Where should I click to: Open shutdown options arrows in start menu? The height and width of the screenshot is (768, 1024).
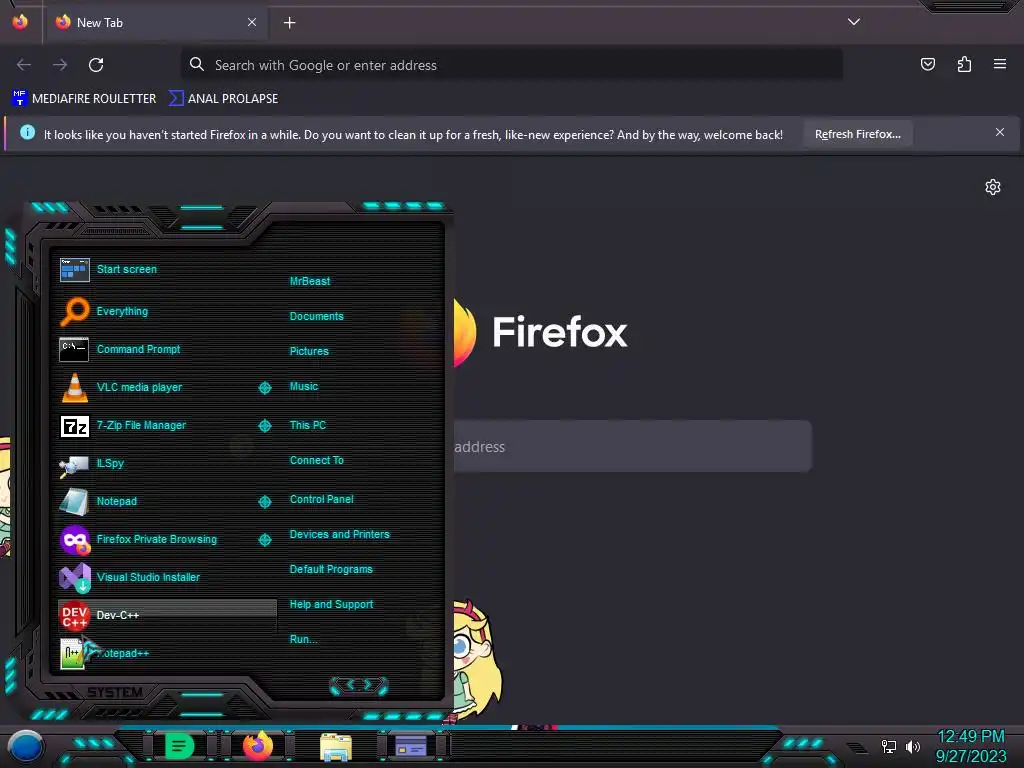[359, 685]
